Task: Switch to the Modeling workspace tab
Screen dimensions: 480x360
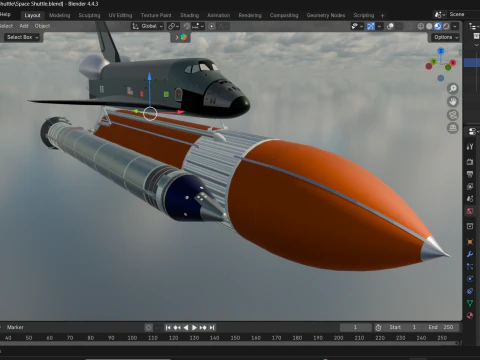Action: click(59, 15)
